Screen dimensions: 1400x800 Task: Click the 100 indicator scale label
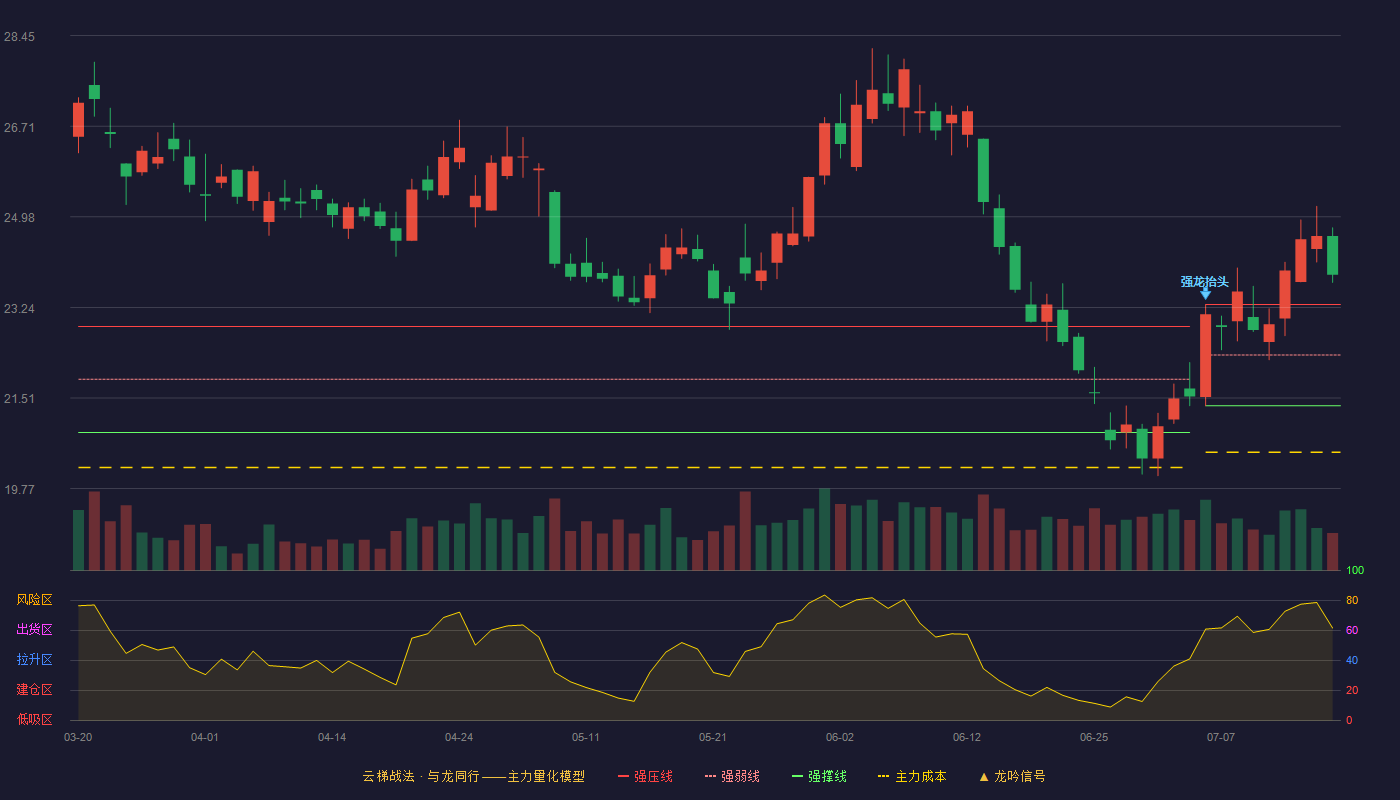tap(1355, 571)
